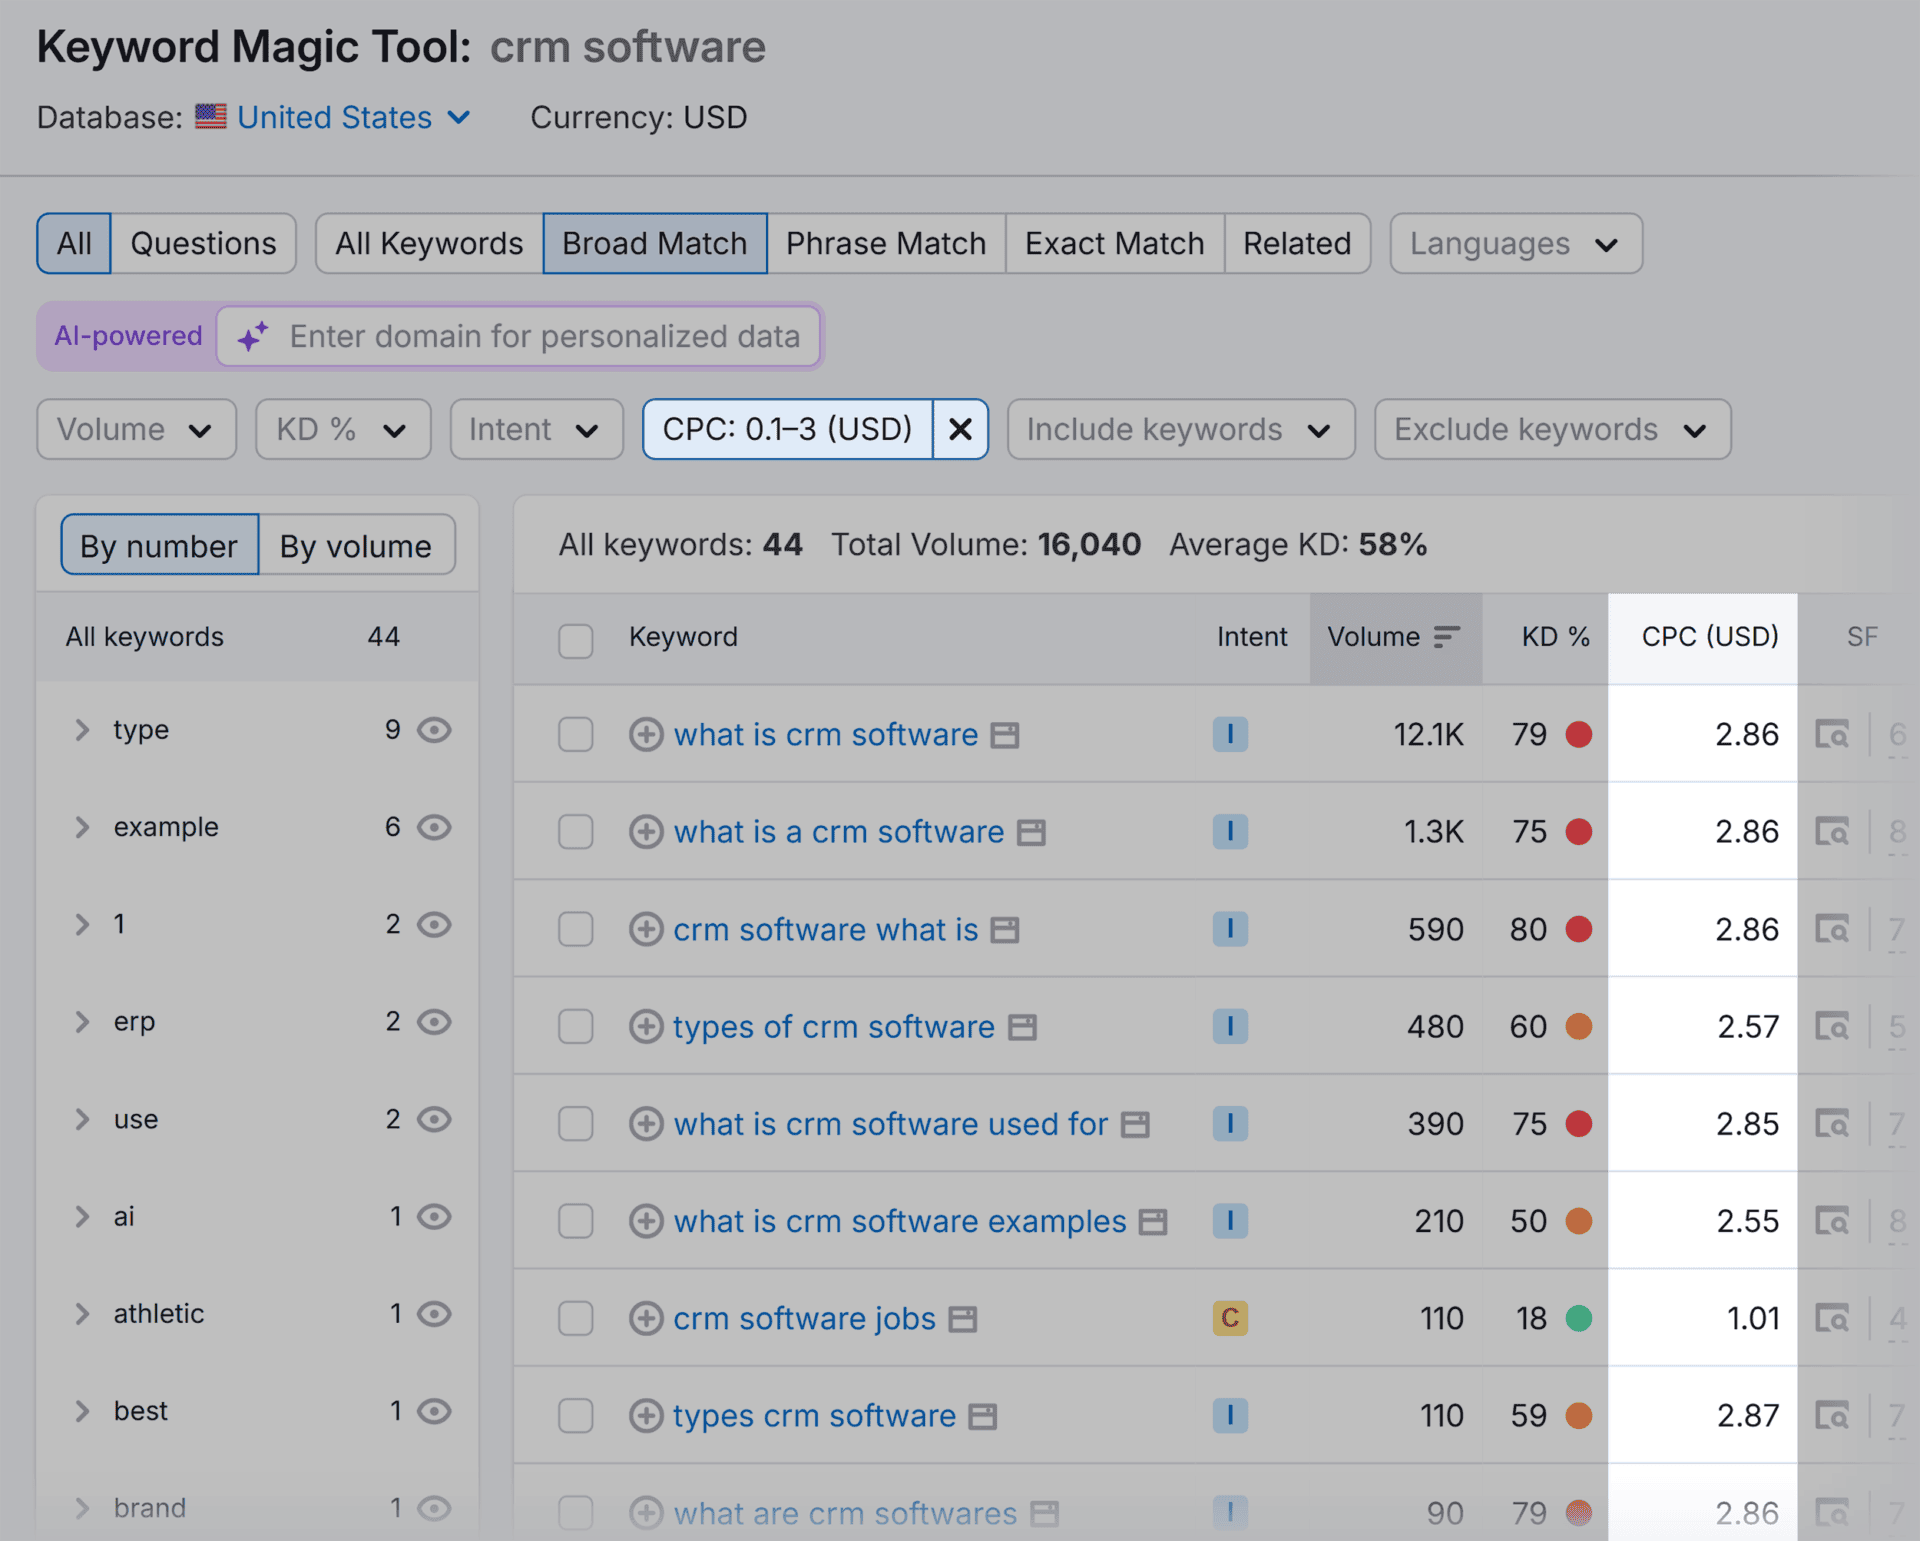1920x1541 pixels.
Task: Click plus icon beside 'types crm software'
Action: [x=645, y=1416]
